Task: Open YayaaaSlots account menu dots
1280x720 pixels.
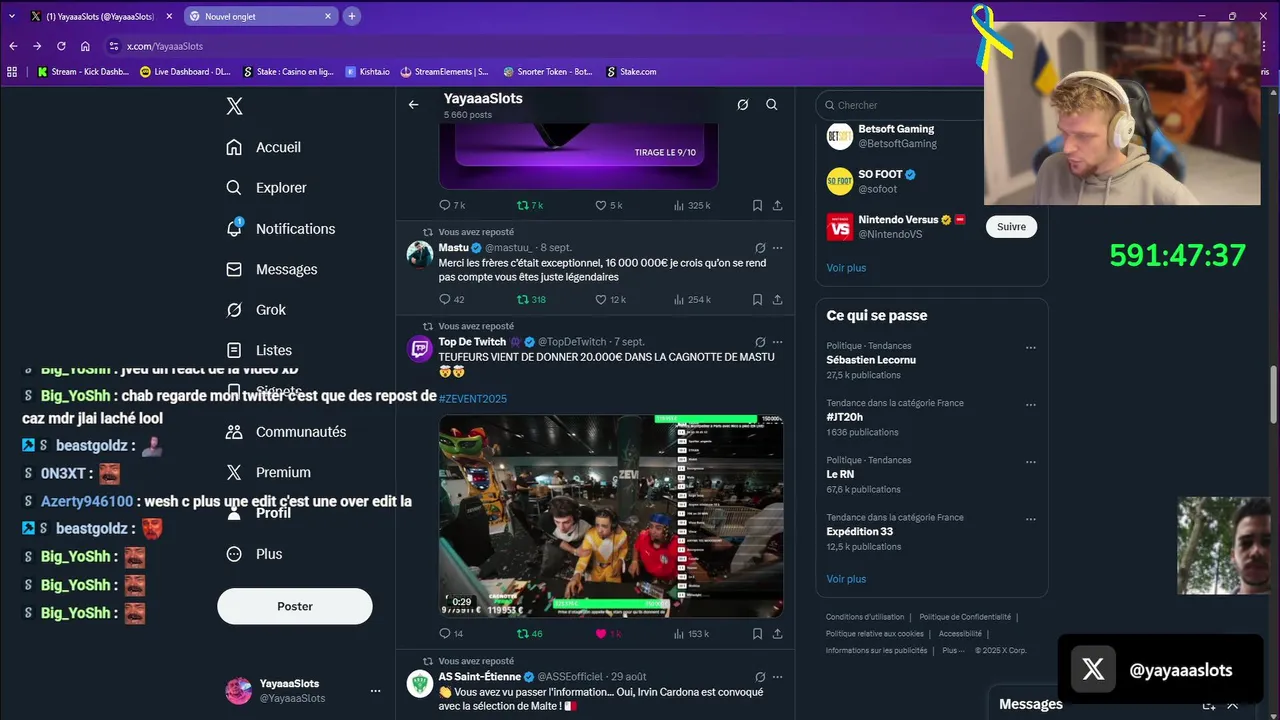Action: 375,691
